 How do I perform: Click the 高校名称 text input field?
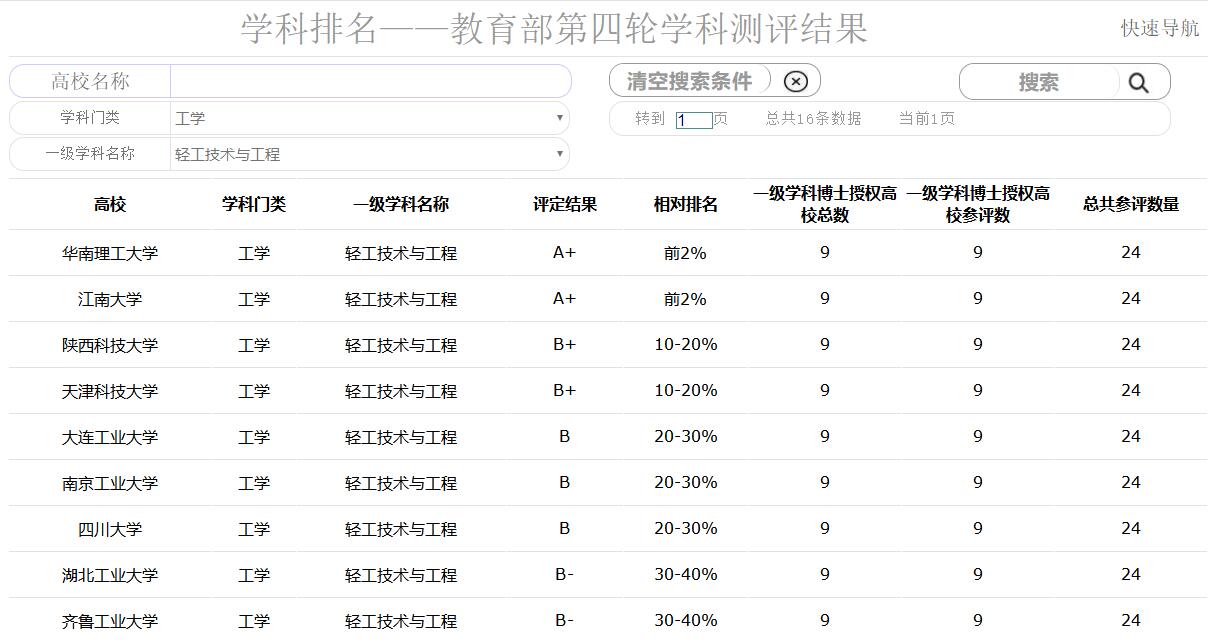pyautogui.click(x=370, y=82)
